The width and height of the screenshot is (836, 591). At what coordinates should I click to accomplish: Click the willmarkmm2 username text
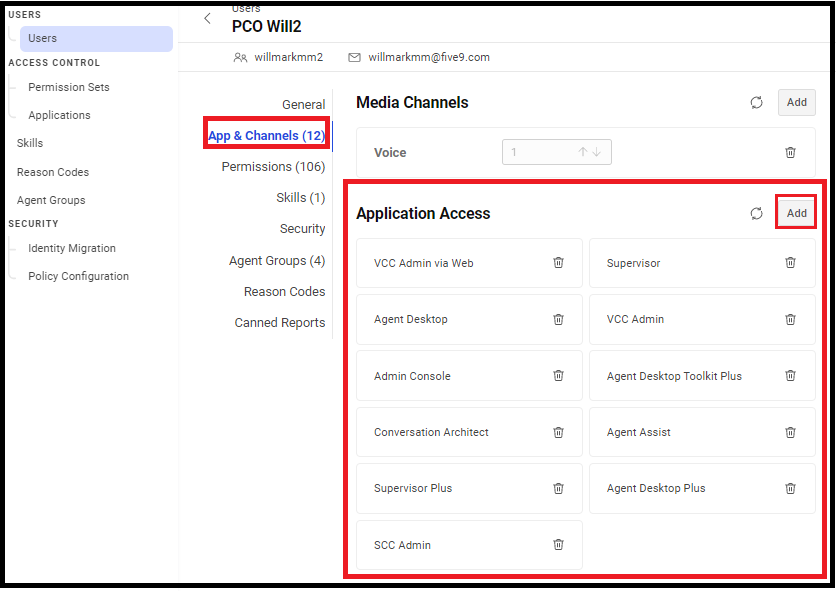[288, 57]
